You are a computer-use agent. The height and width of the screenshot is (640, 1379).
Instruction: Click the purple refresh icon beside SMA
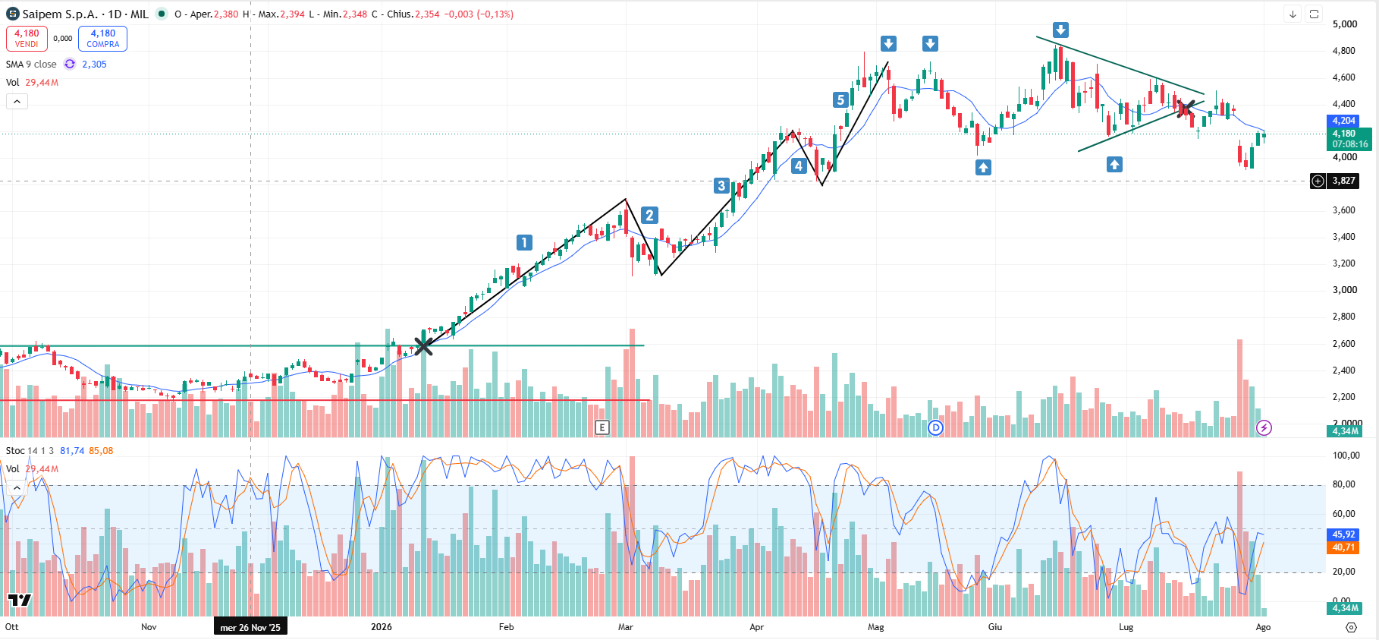[x=70, y=64]
